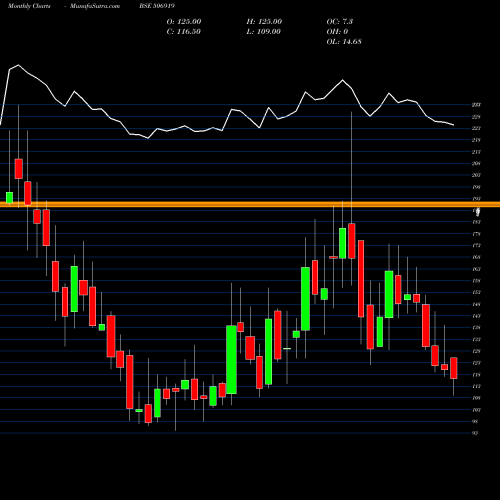Click the OH: 0 value
The height and width of the screenshot is (500, 500).
point(337,32)
